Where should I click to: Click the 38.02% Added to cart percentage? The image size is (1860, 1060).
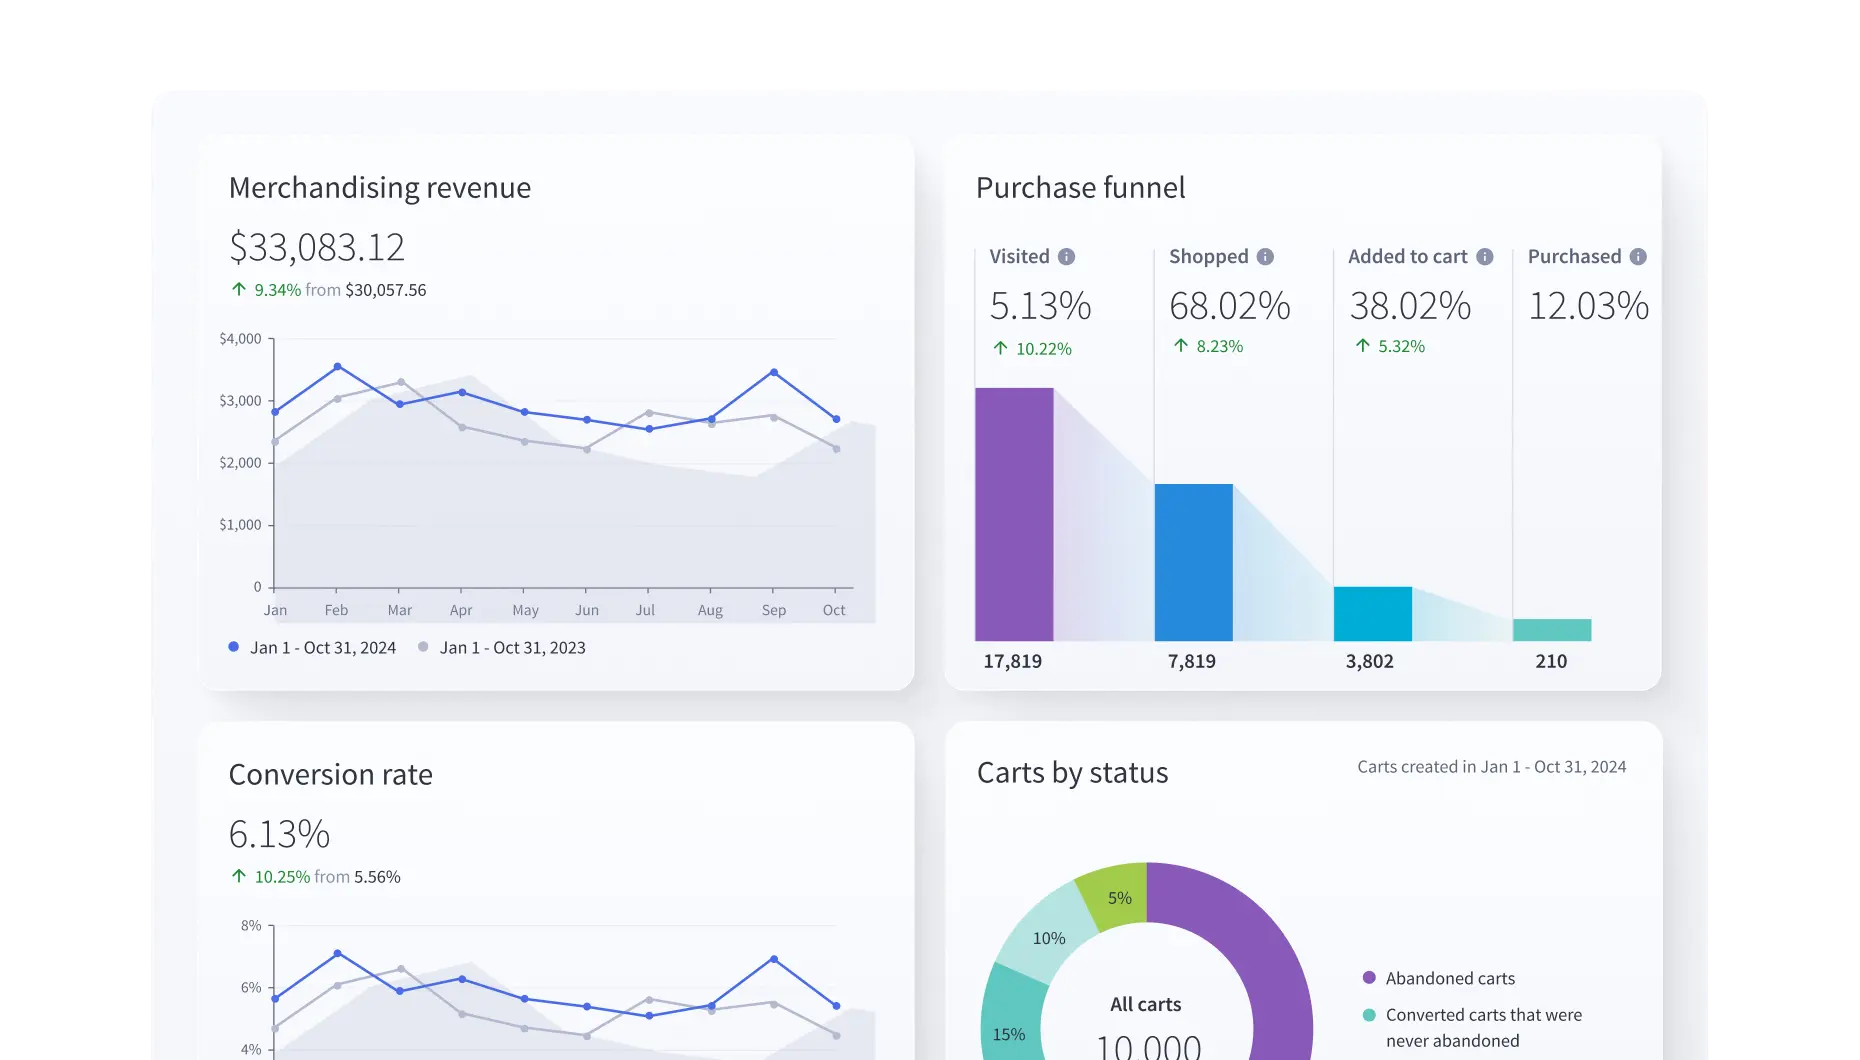[x=1410, y=306]
